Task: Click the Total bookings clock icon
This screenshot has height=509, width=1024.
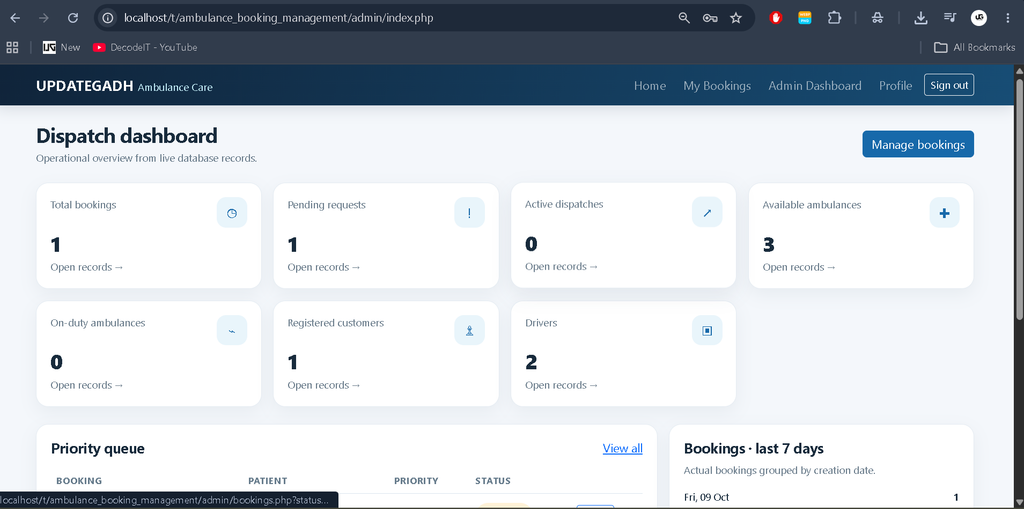Action: click(x=232, y=212)
